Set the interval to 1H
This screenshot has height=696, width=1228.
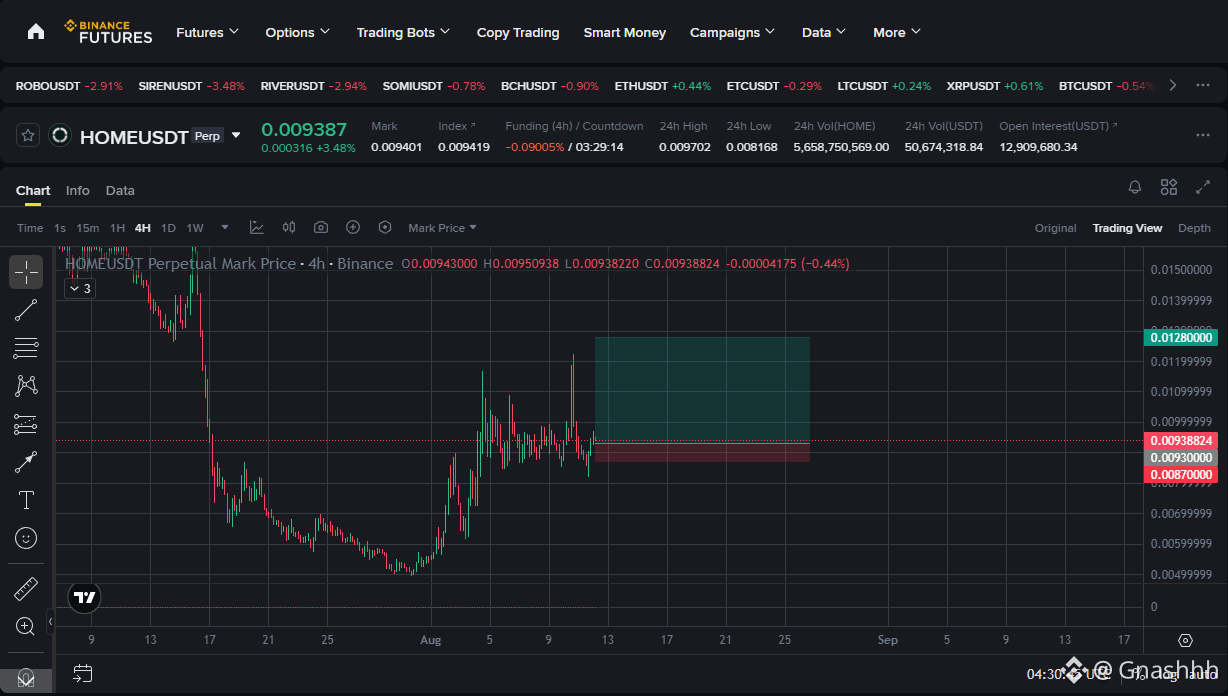(117, 228)
